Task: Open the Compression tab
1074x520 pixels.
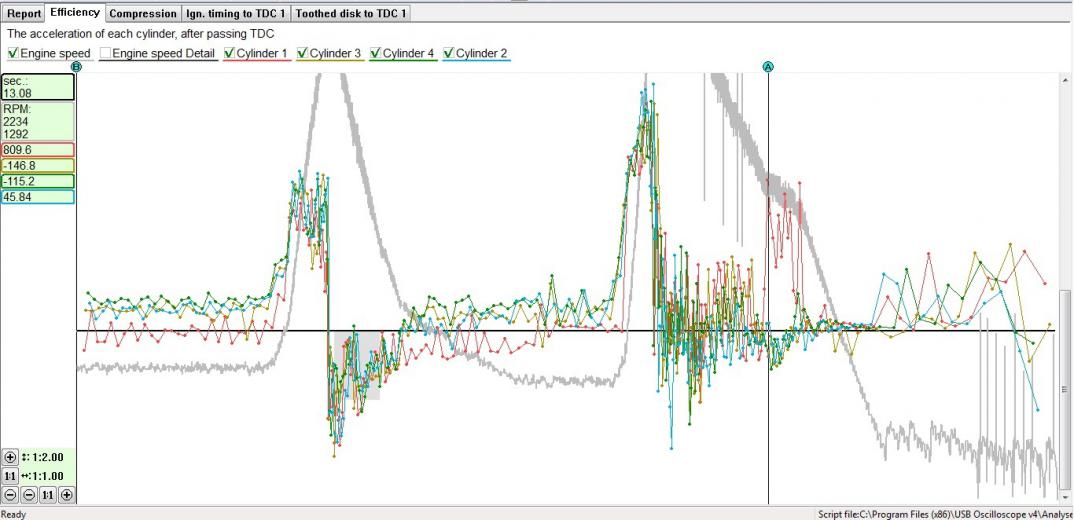Action: (142, 13)
